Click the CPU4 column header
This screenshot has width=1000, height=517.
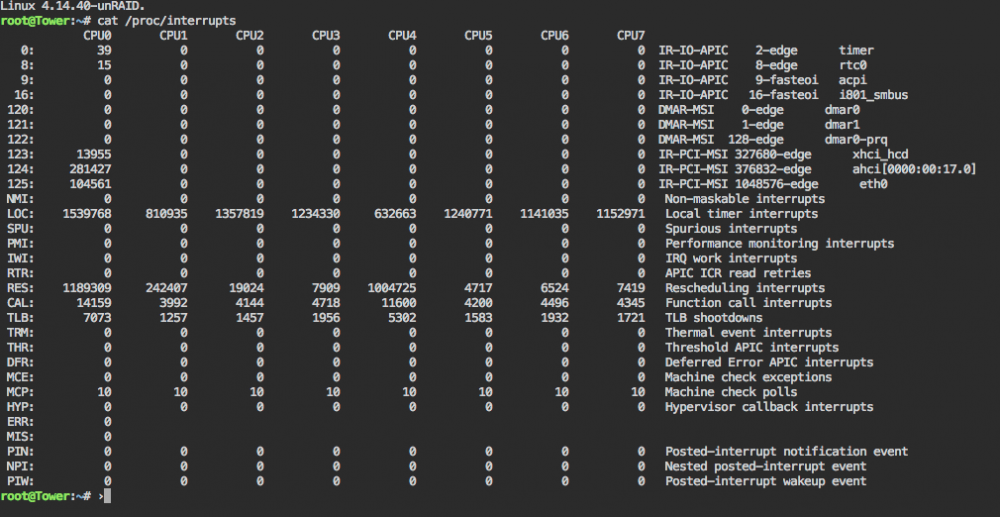tap(402, 36)
